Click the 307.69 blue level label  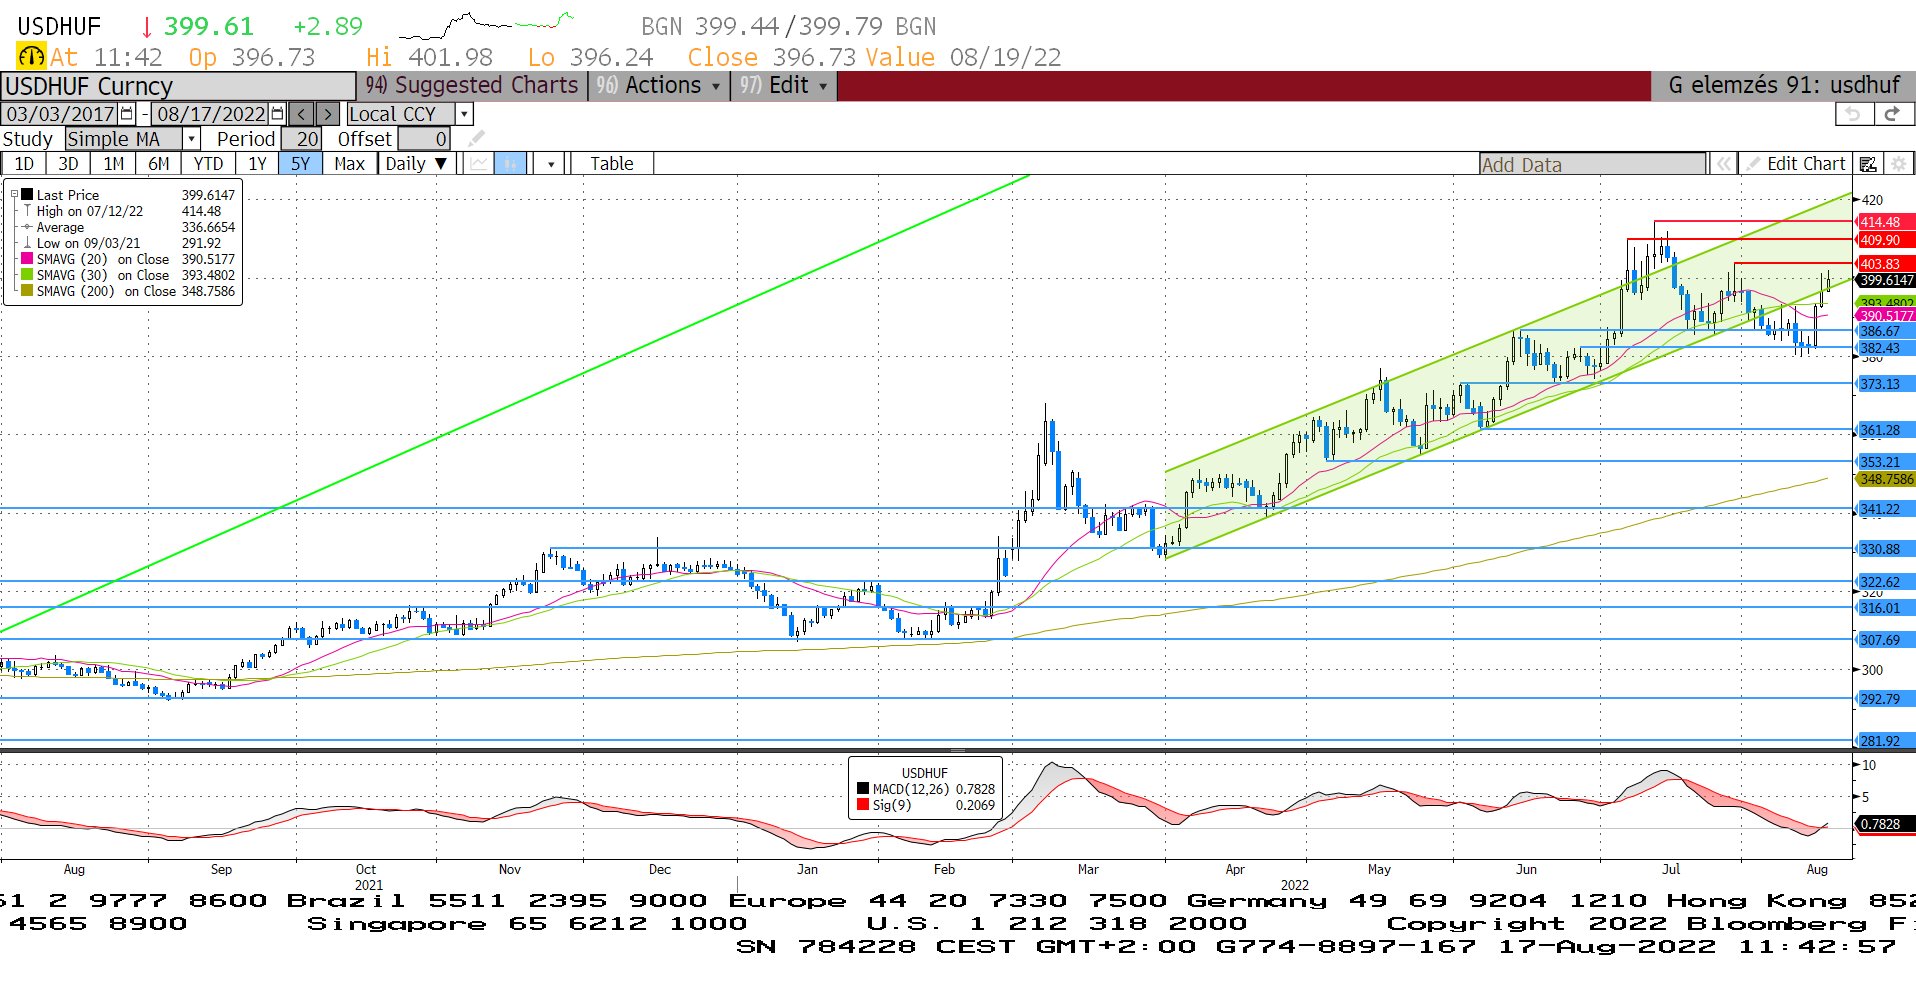(x=1886, y=640)
